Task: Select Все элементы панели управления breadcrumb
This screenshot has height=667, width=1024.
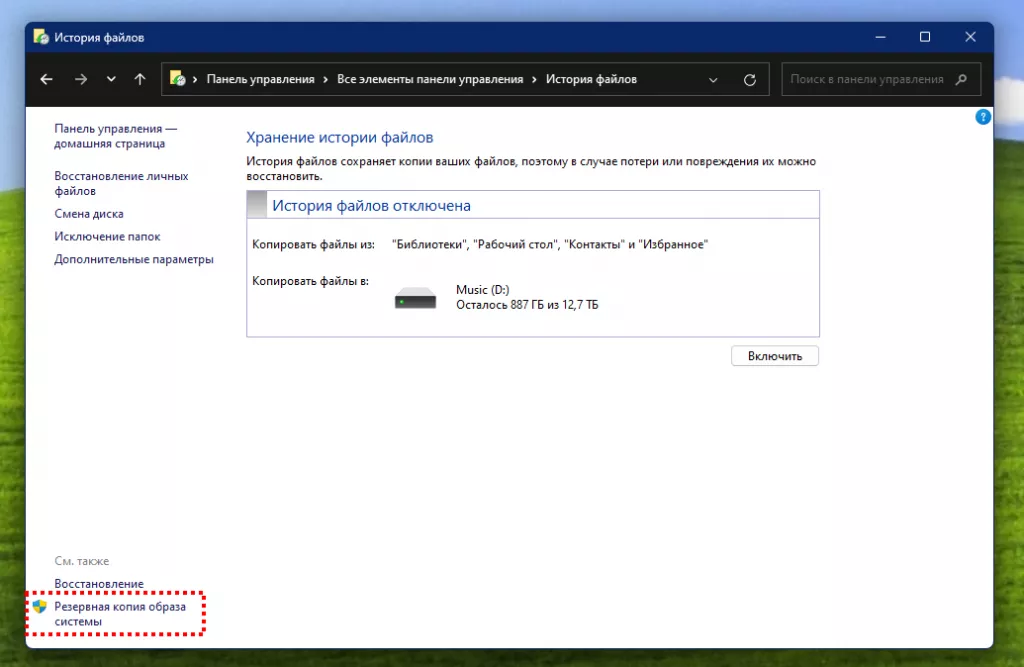Action: point(430,80)
